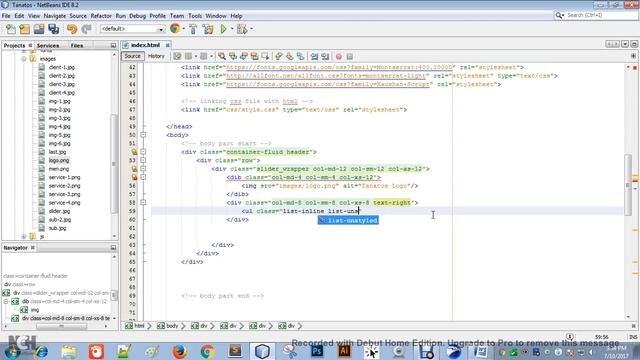Switch to the Files tab
The height and width of the screenshot is (360, 640).
coord(77,45)
